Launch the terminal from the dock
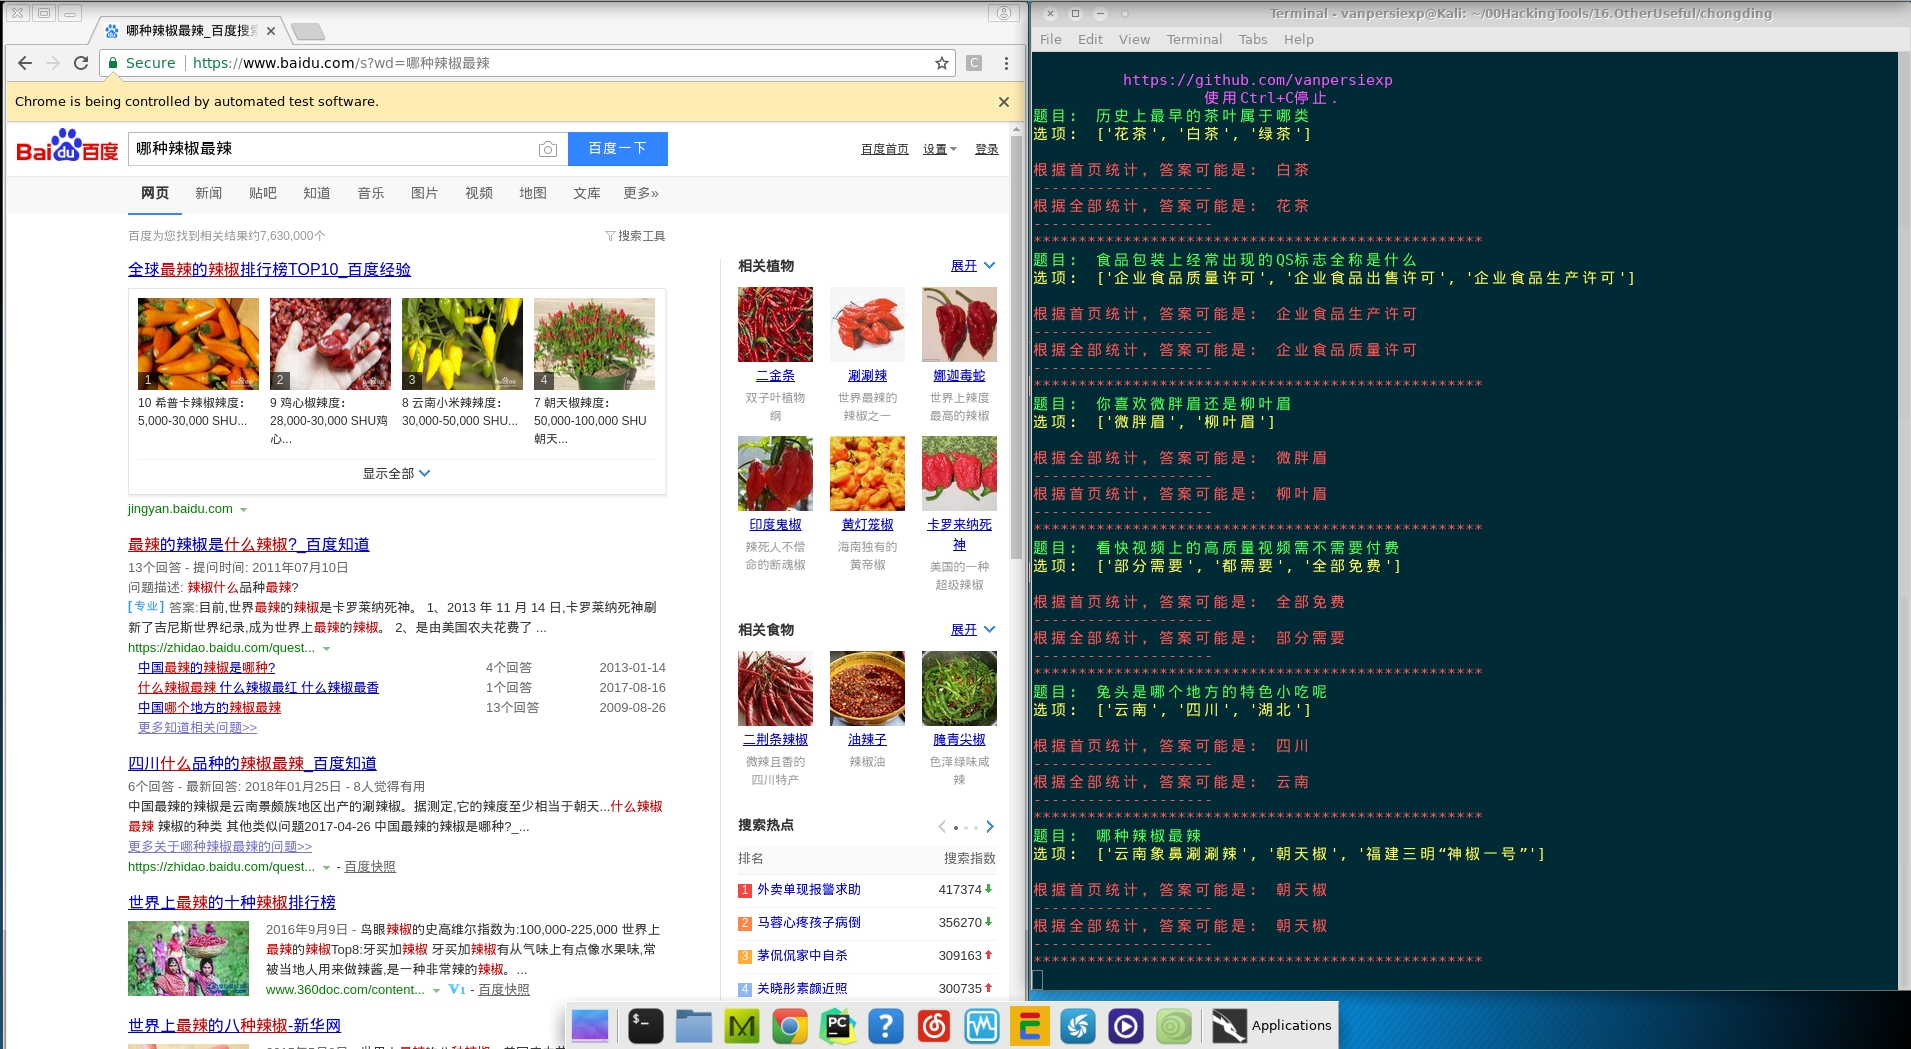1911x1049 pixels. click(645, 1026)
